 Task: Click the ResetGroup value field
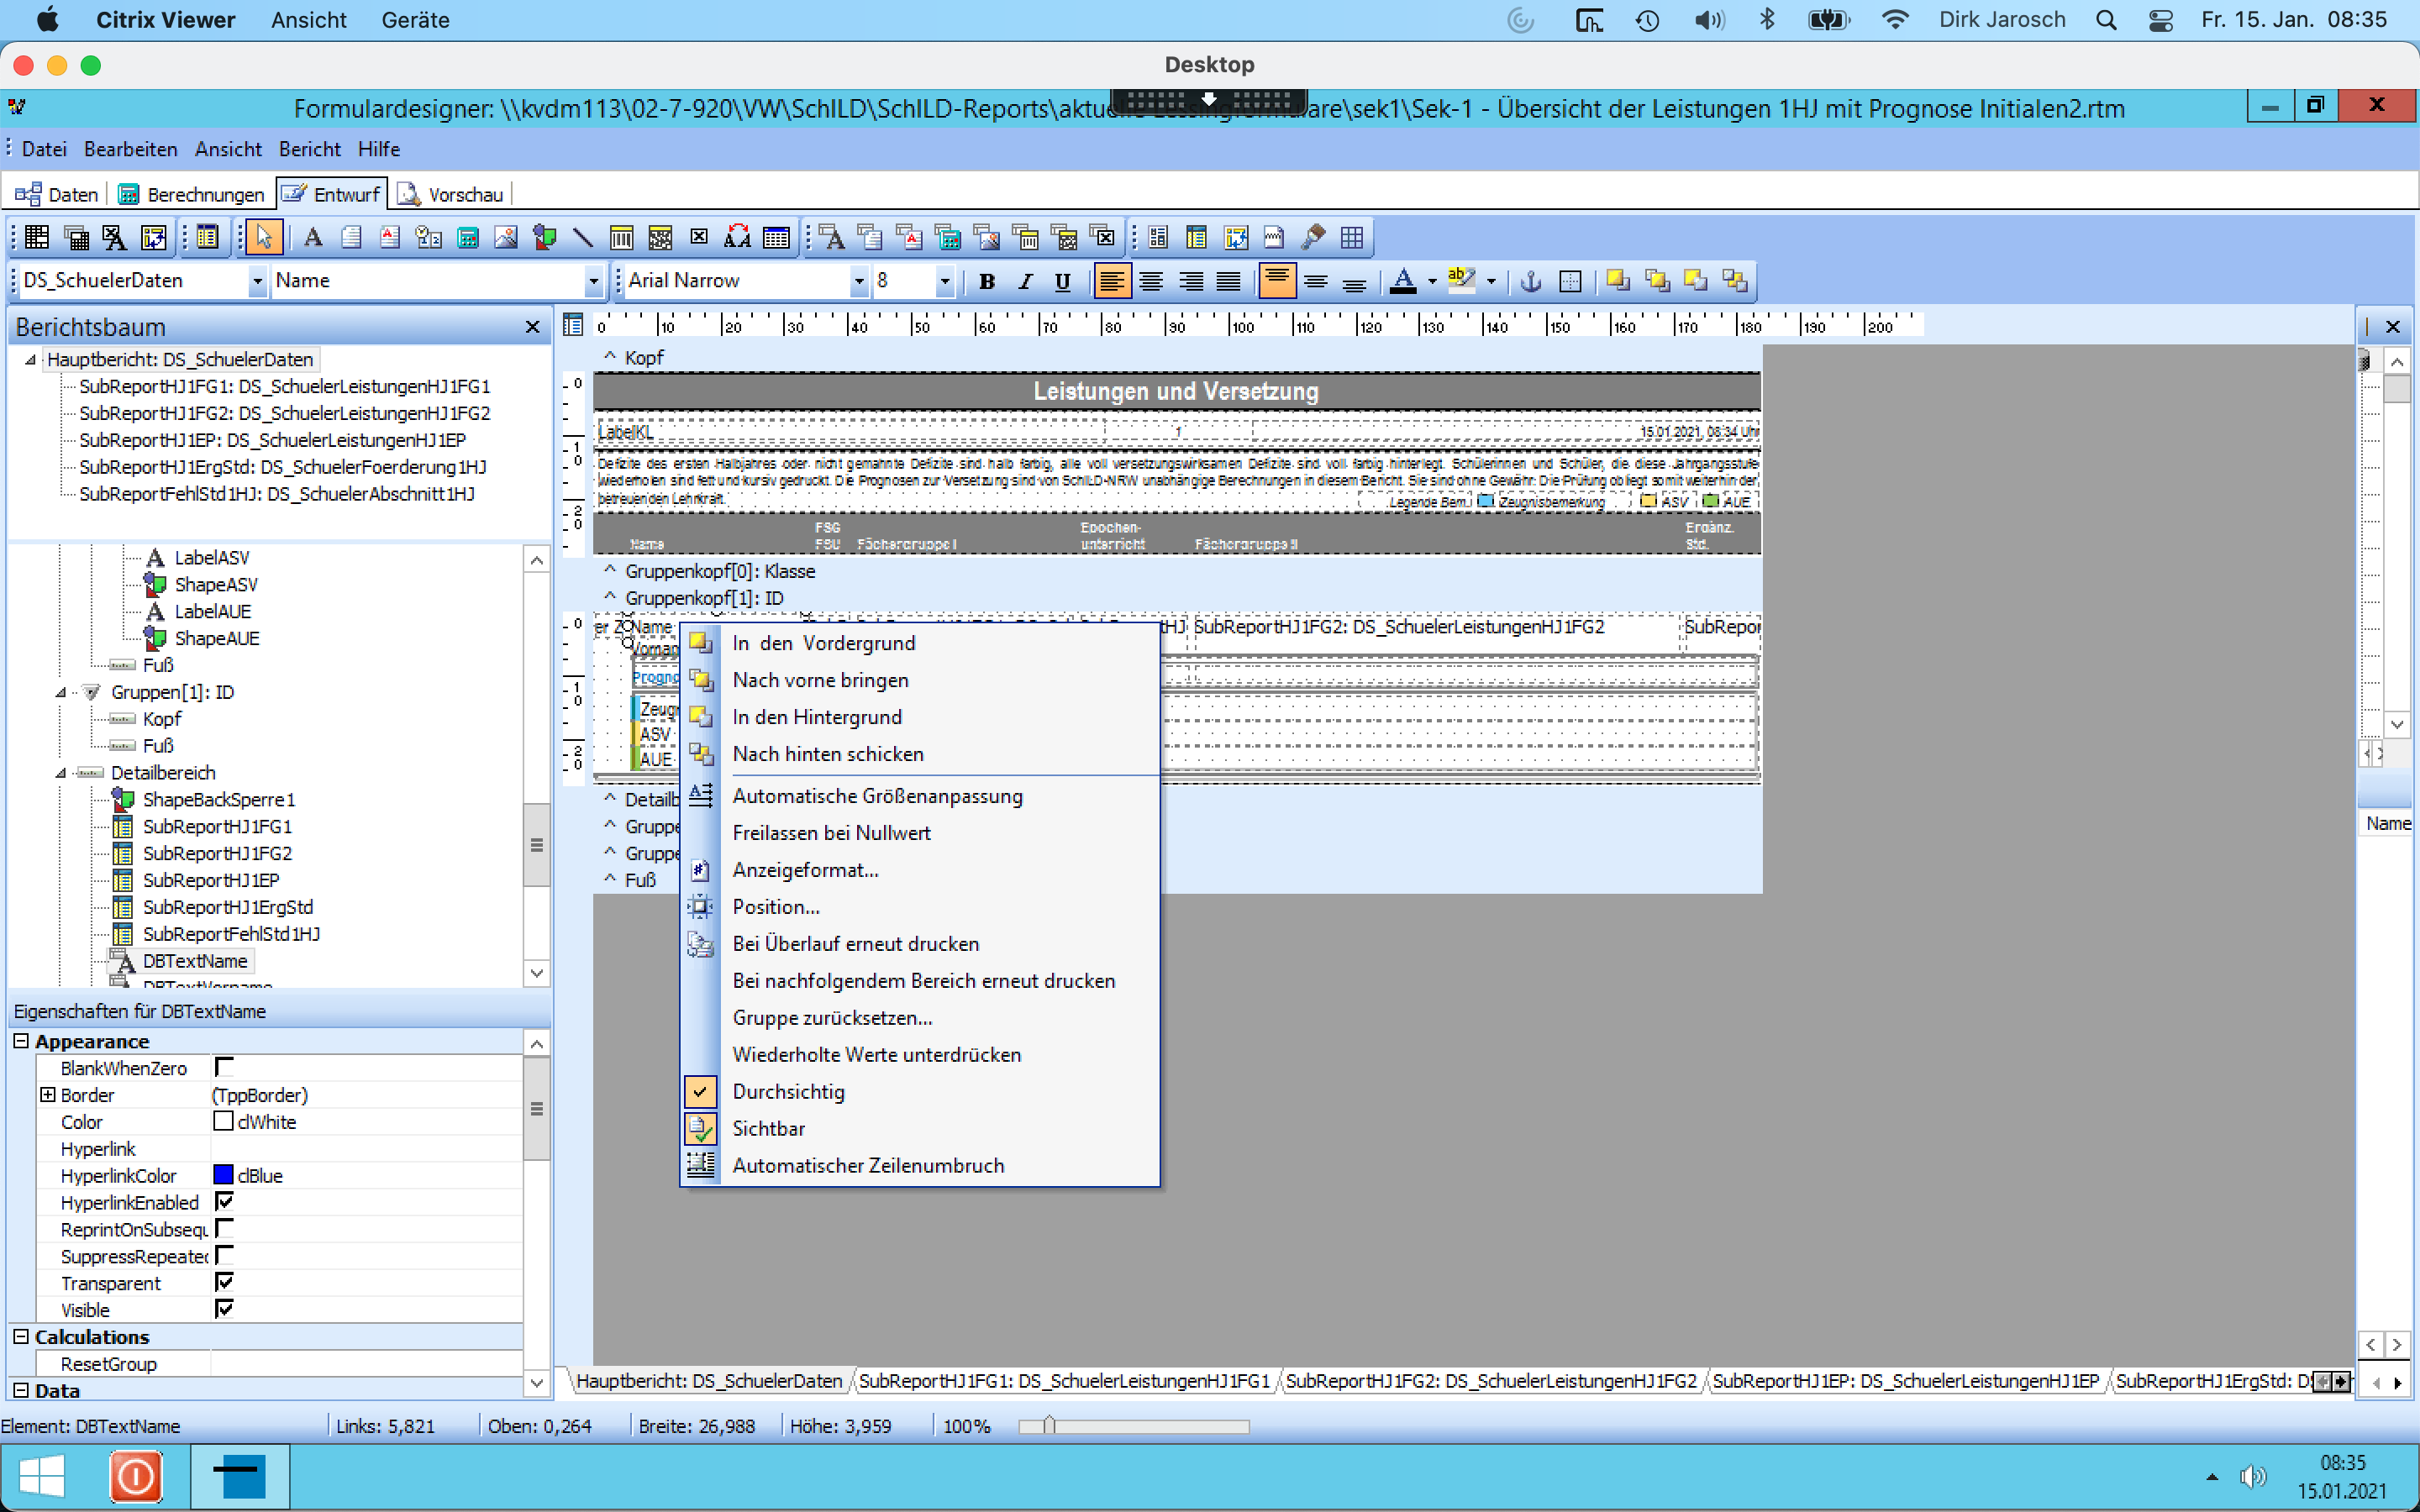click(366, 1363)
